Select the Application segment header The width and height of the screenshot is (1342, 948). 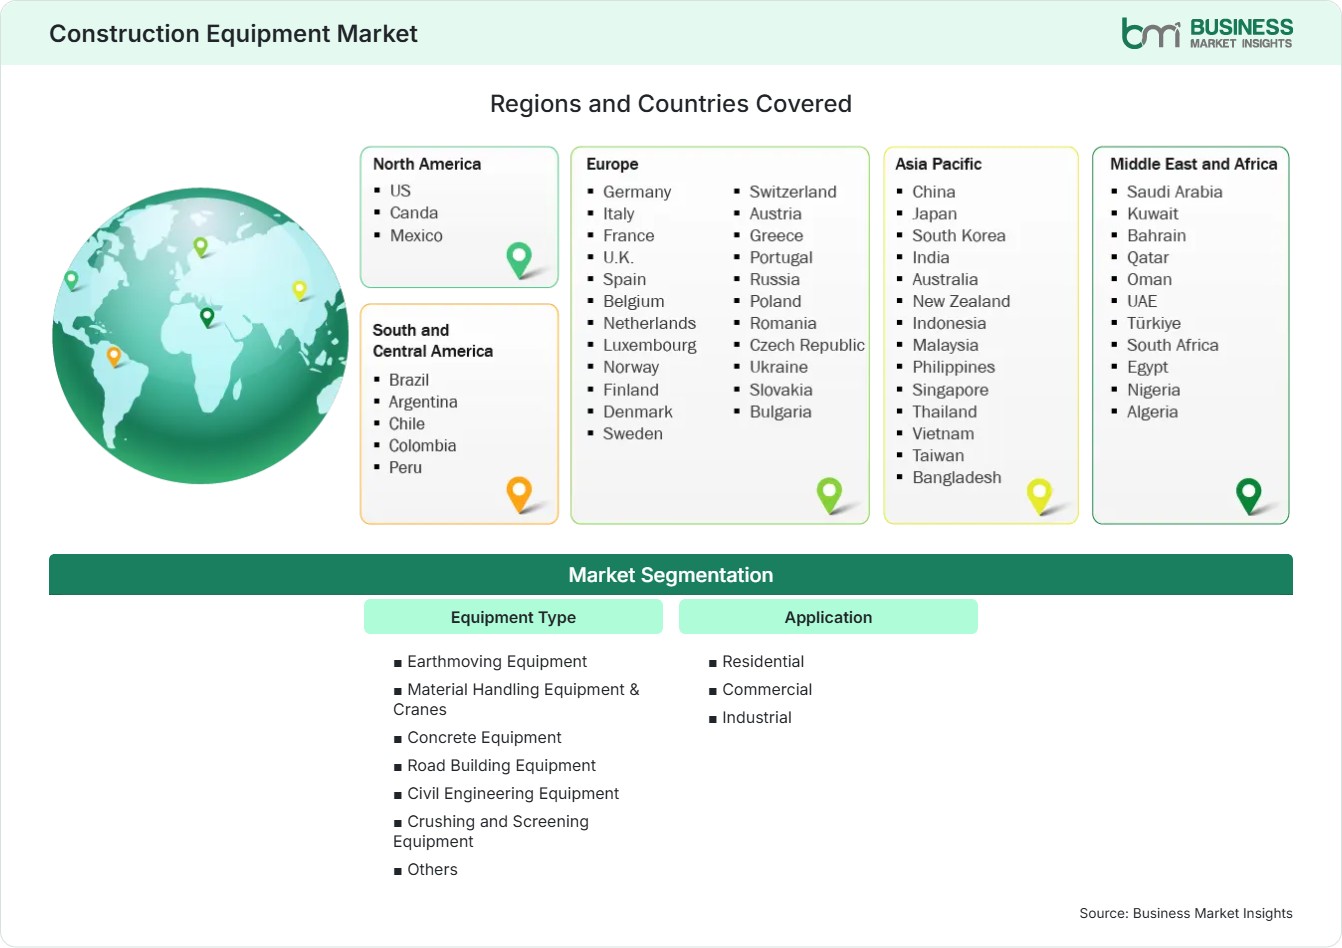click(828, 617)
